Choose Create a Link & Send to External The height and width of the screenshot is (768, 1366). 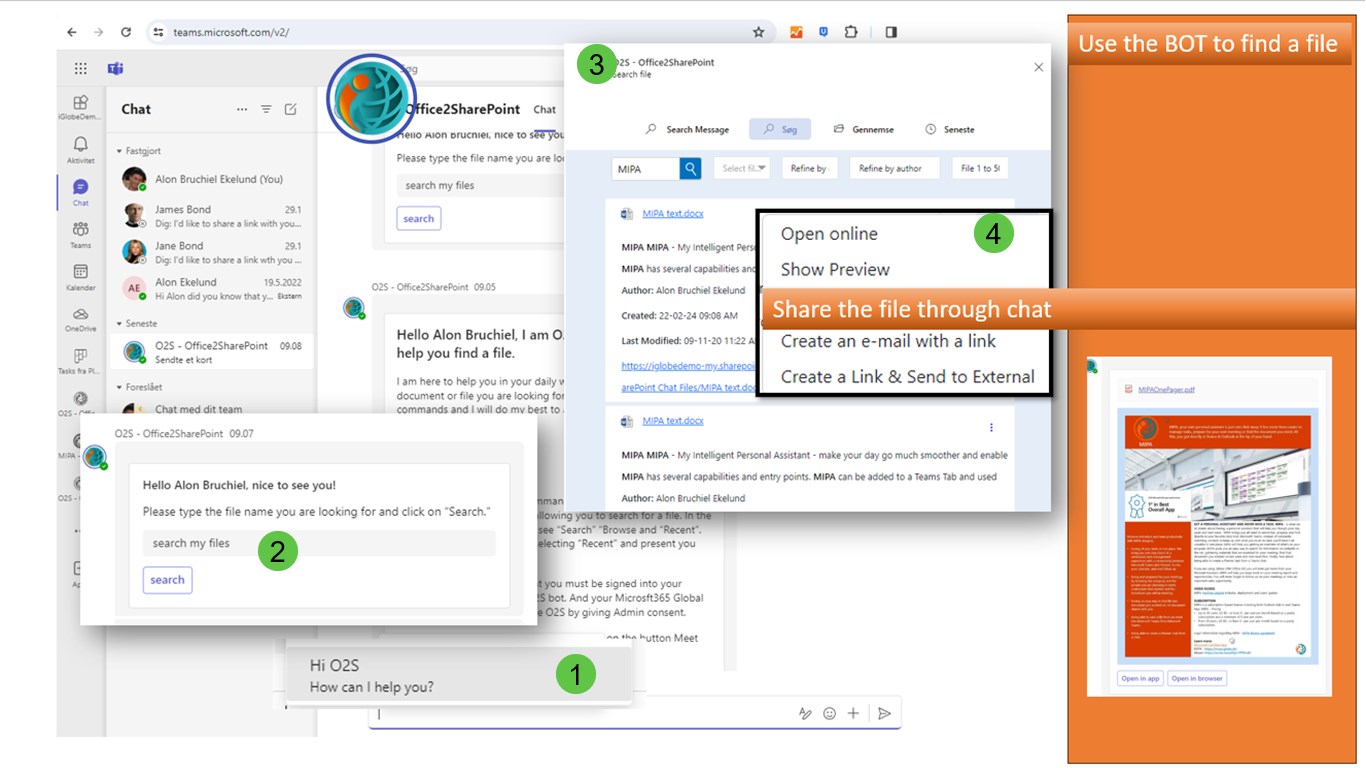[x=907, y=376]
